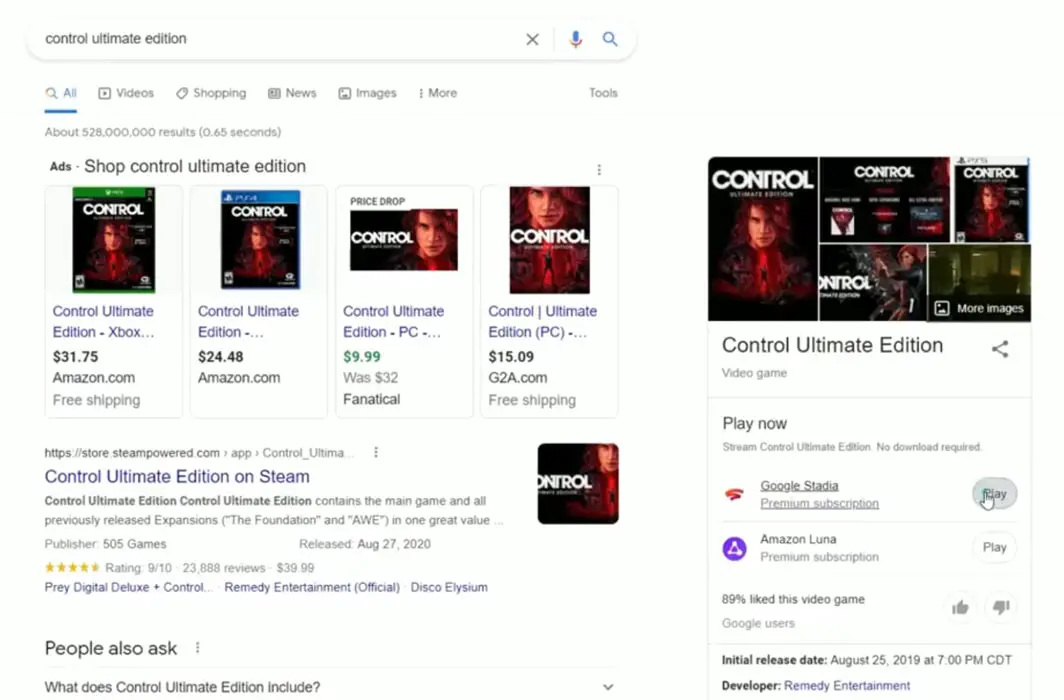
Task: Open Steam result three-dot menu
Action: tap(376, 452)
